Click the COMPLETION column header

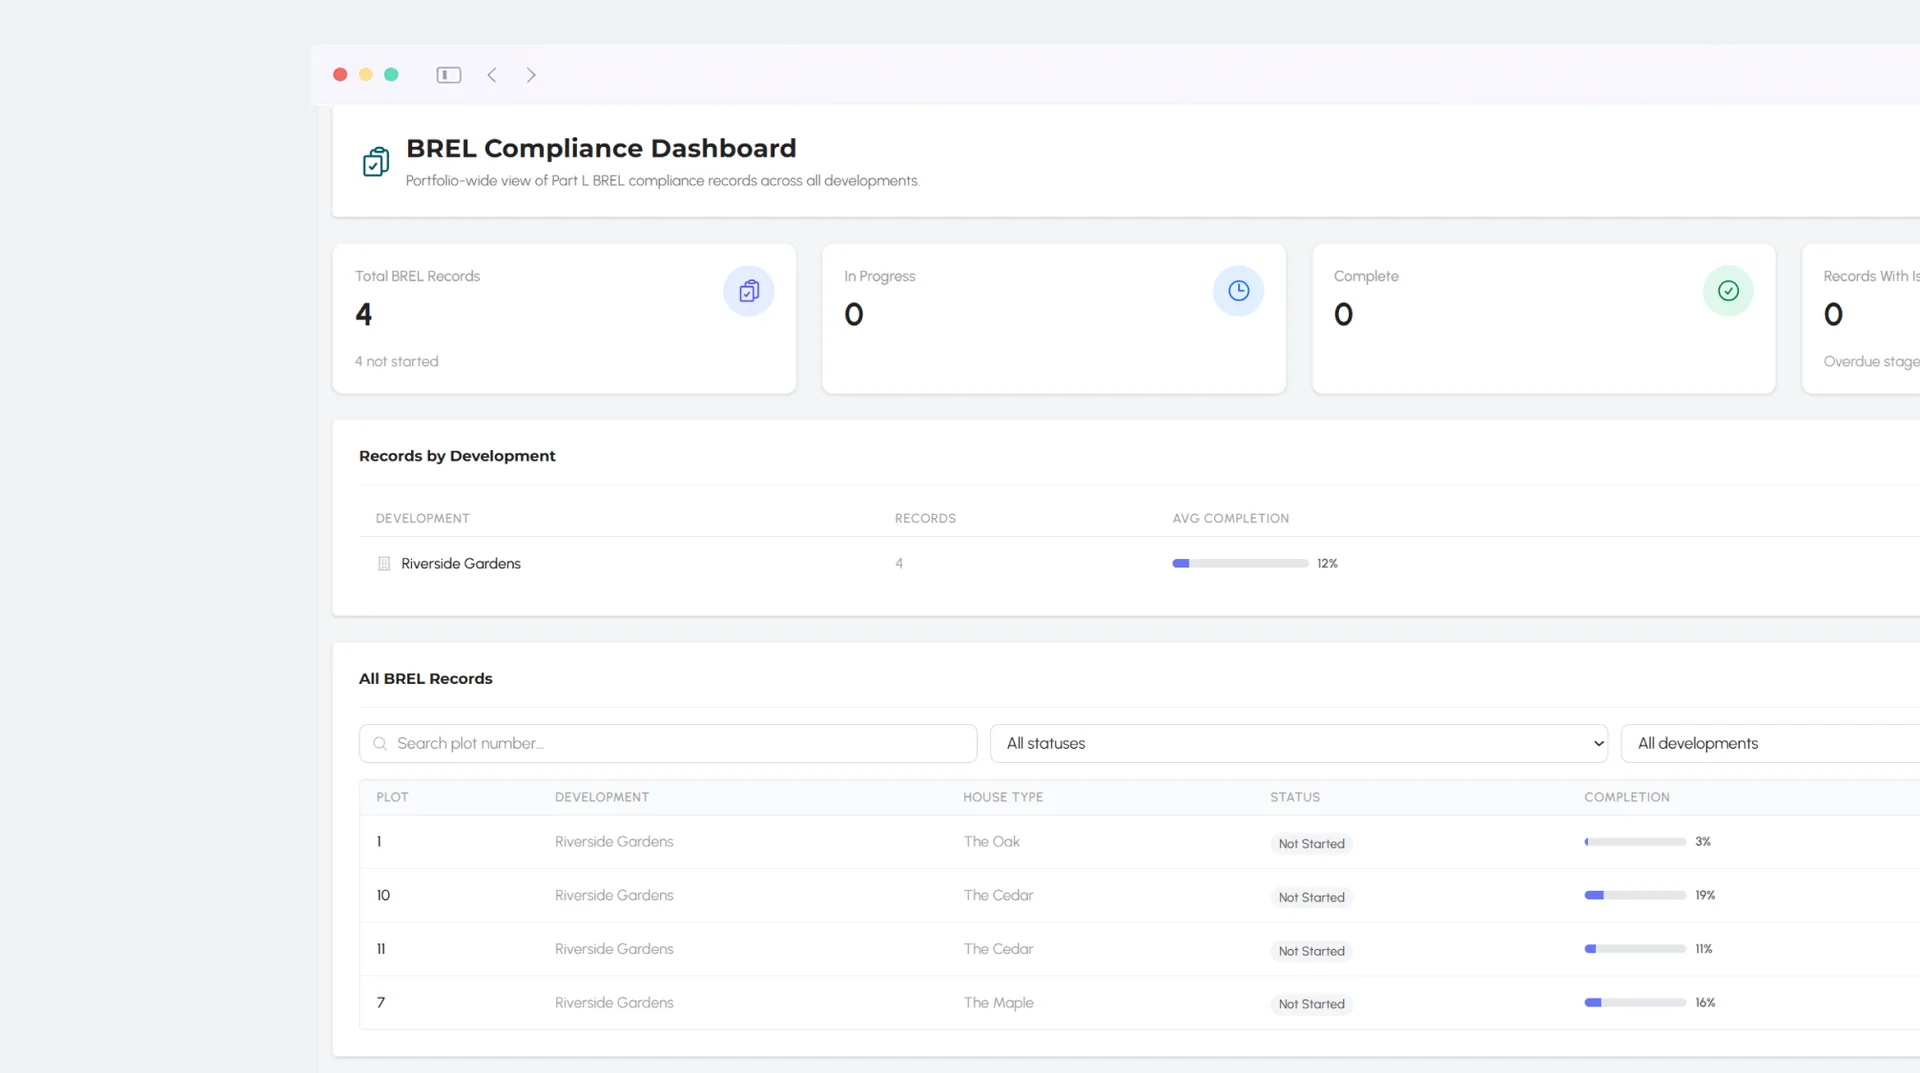(1627, 798)
